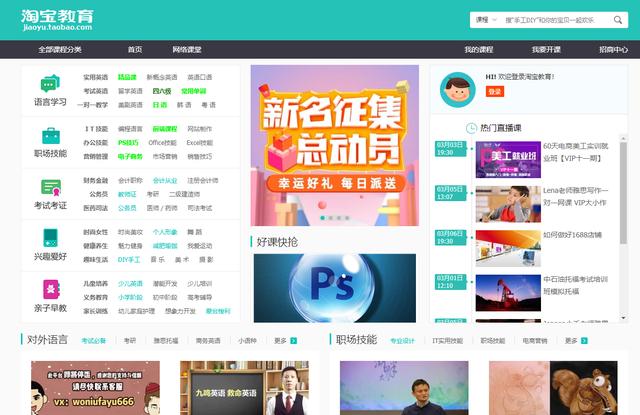Screen dimensions: 640x415
Task: Click the 语言学习 speech bubble icon
Action: point(50,84)
